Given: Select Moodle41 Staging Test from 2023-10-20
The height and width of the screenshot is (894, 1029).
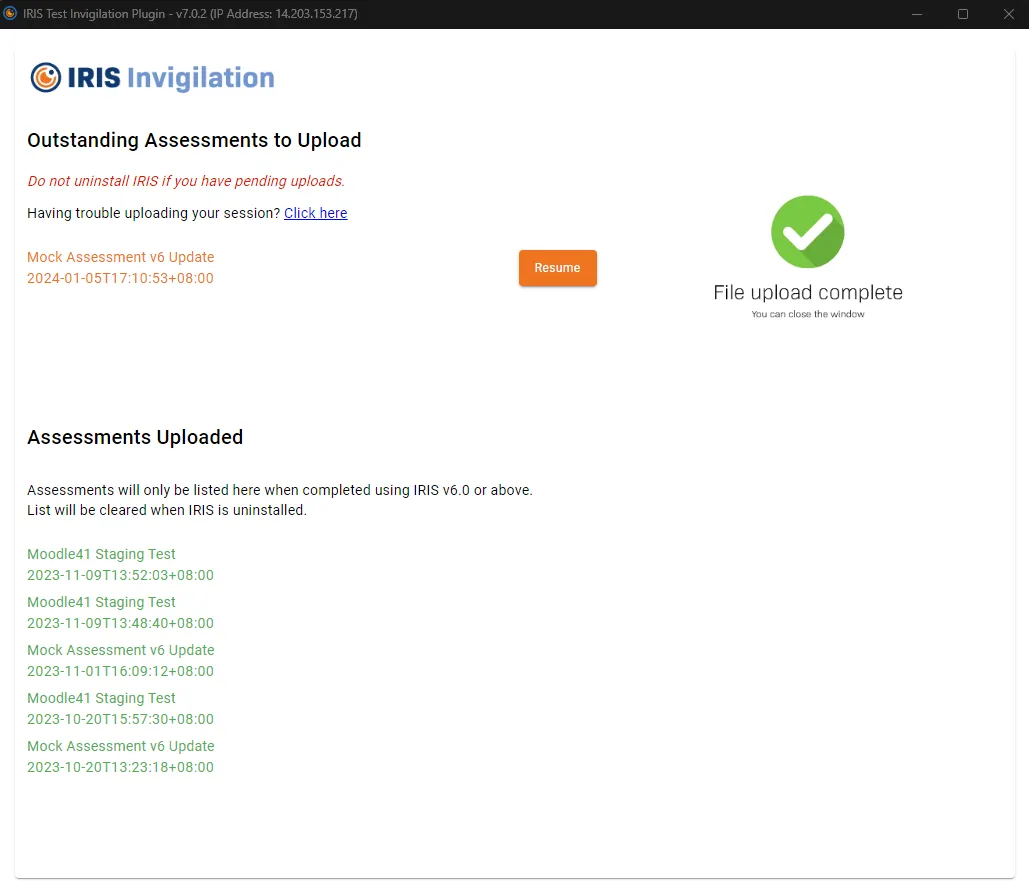Looking at the screenshot, I should (x=101, y=698).
